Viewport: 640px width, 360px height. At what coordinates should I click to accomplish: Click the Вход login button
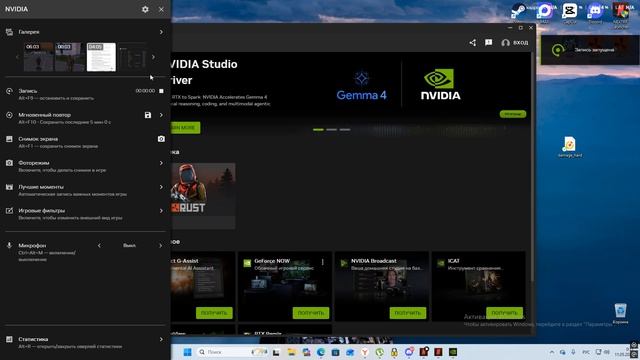pos(515,42)
